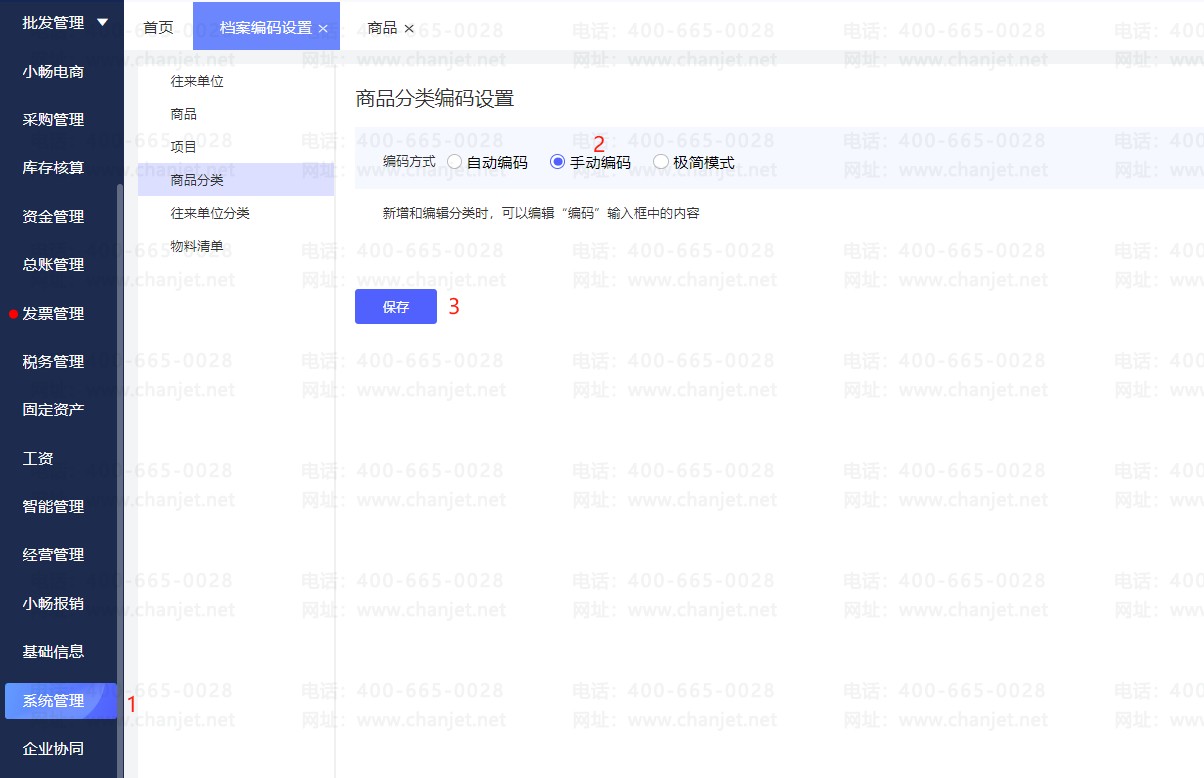Switch to the 首页 tab
This screenshot has height=778, width=1204.
(158, 28)
